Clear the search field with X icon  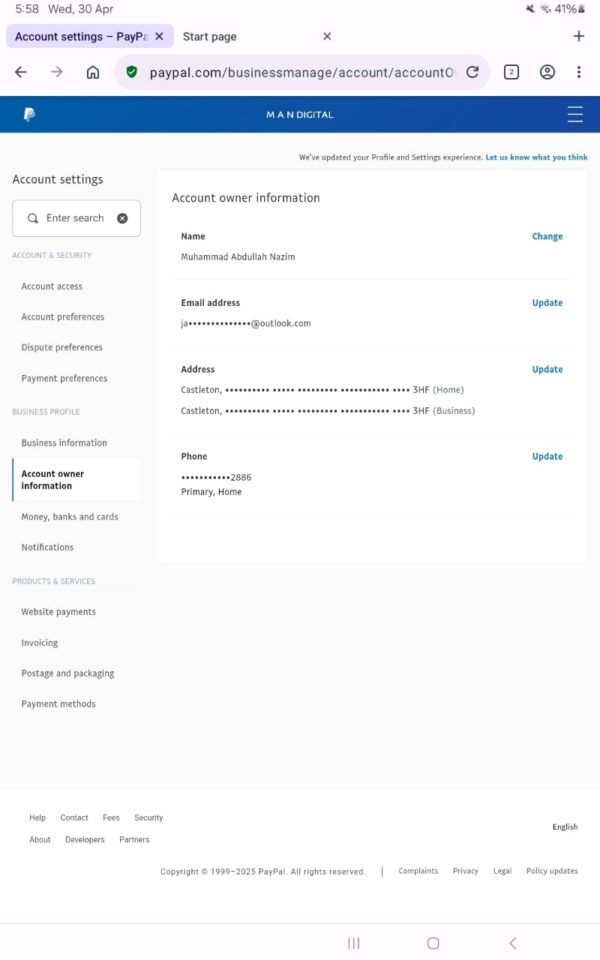point(122,218)
